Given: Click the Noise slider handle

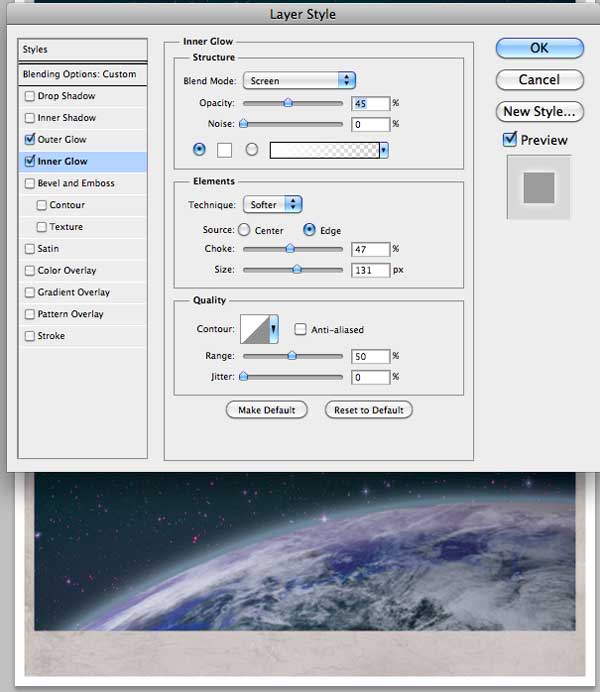Looking at the screenshot, I should click(x=243, y=124).
